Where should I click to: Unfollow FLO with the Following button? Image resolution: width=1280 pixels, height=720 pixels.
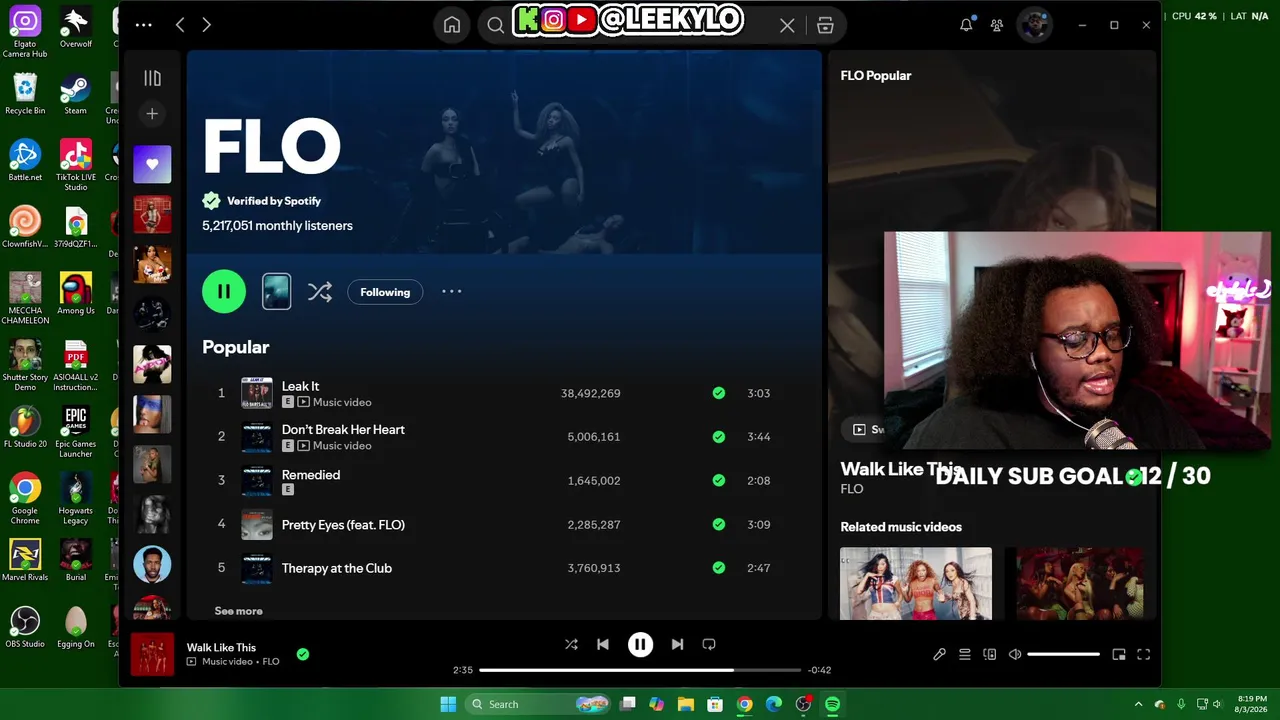click(385, 292)
